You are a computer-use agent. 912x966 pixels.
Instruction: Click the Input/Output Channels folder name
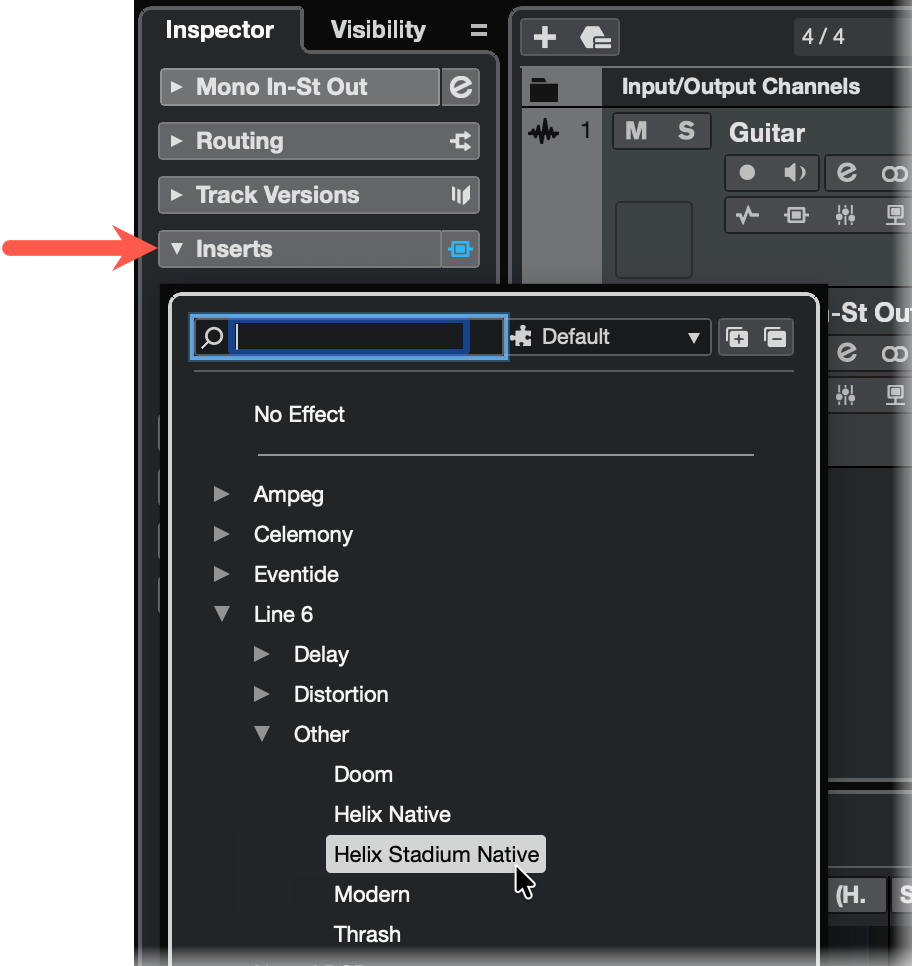(x=740, y=87)
